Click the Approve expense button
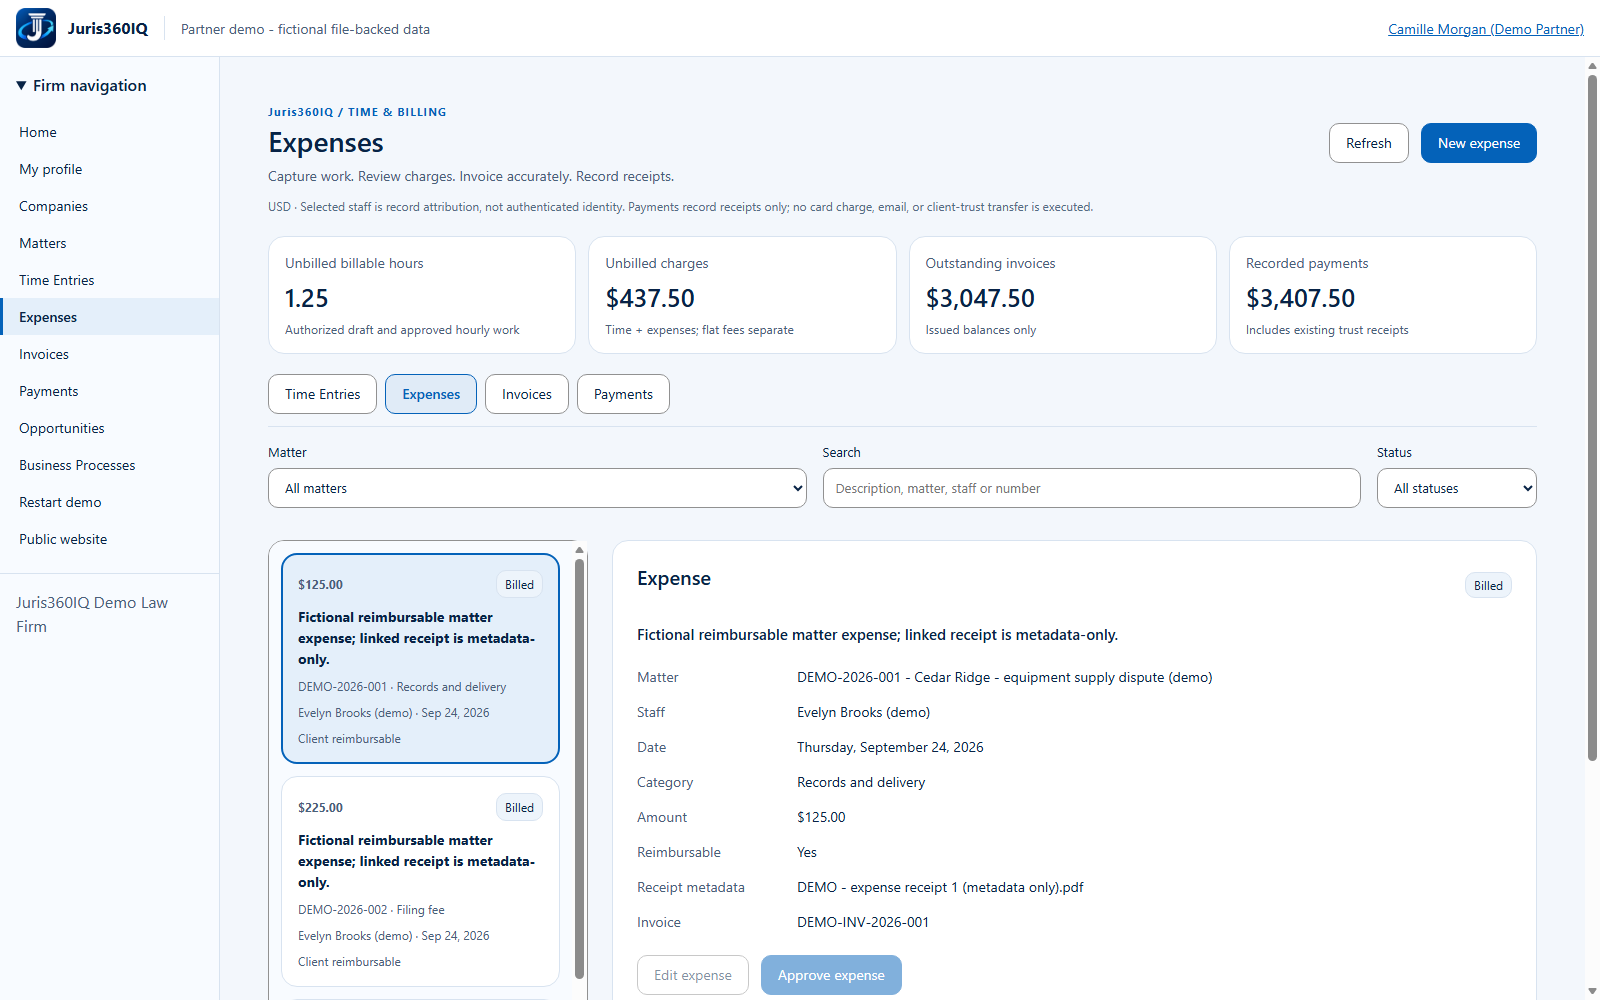Image resolution: width=1600 pixels, height=1000 pixels. [831, 975]
